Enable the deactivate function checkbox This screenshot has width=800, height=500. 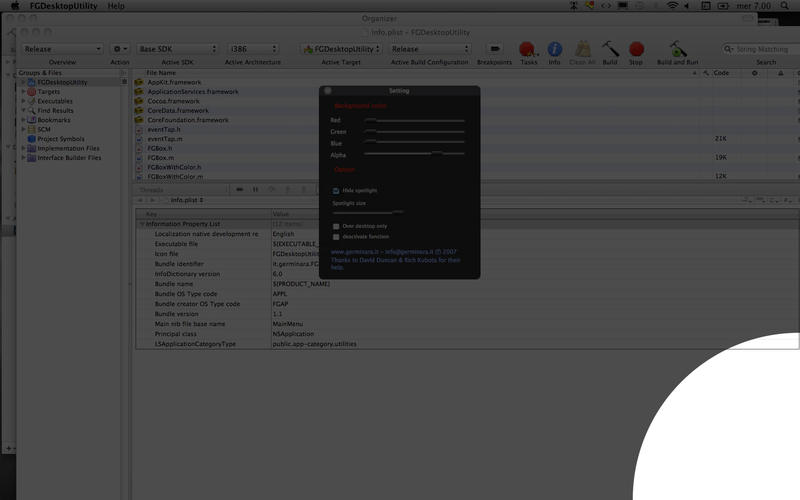(336, 237)
